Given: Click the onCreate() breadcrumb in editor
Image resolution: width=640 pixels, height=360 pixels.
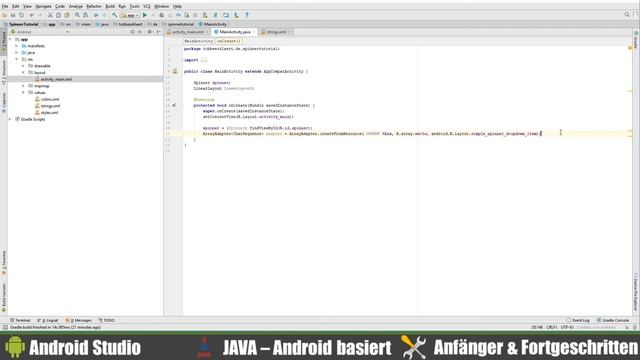Looking at the screenshot, I should (229, 41).
